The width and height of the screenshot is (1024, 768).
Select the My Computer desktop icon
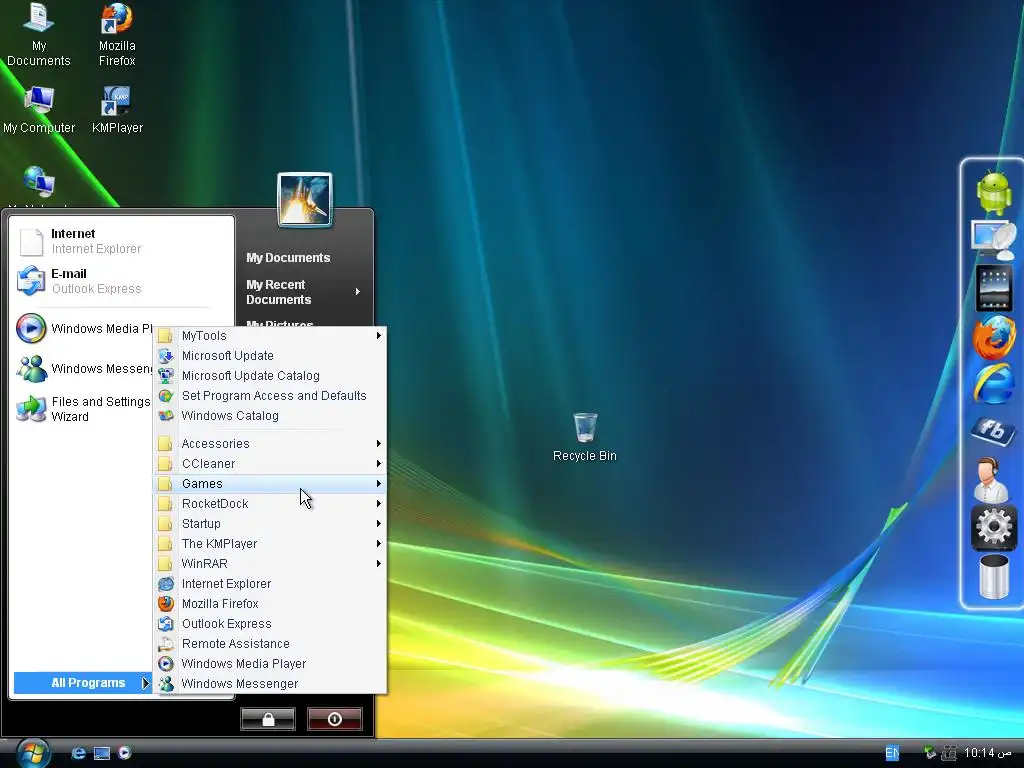click(x=39, y=110)
